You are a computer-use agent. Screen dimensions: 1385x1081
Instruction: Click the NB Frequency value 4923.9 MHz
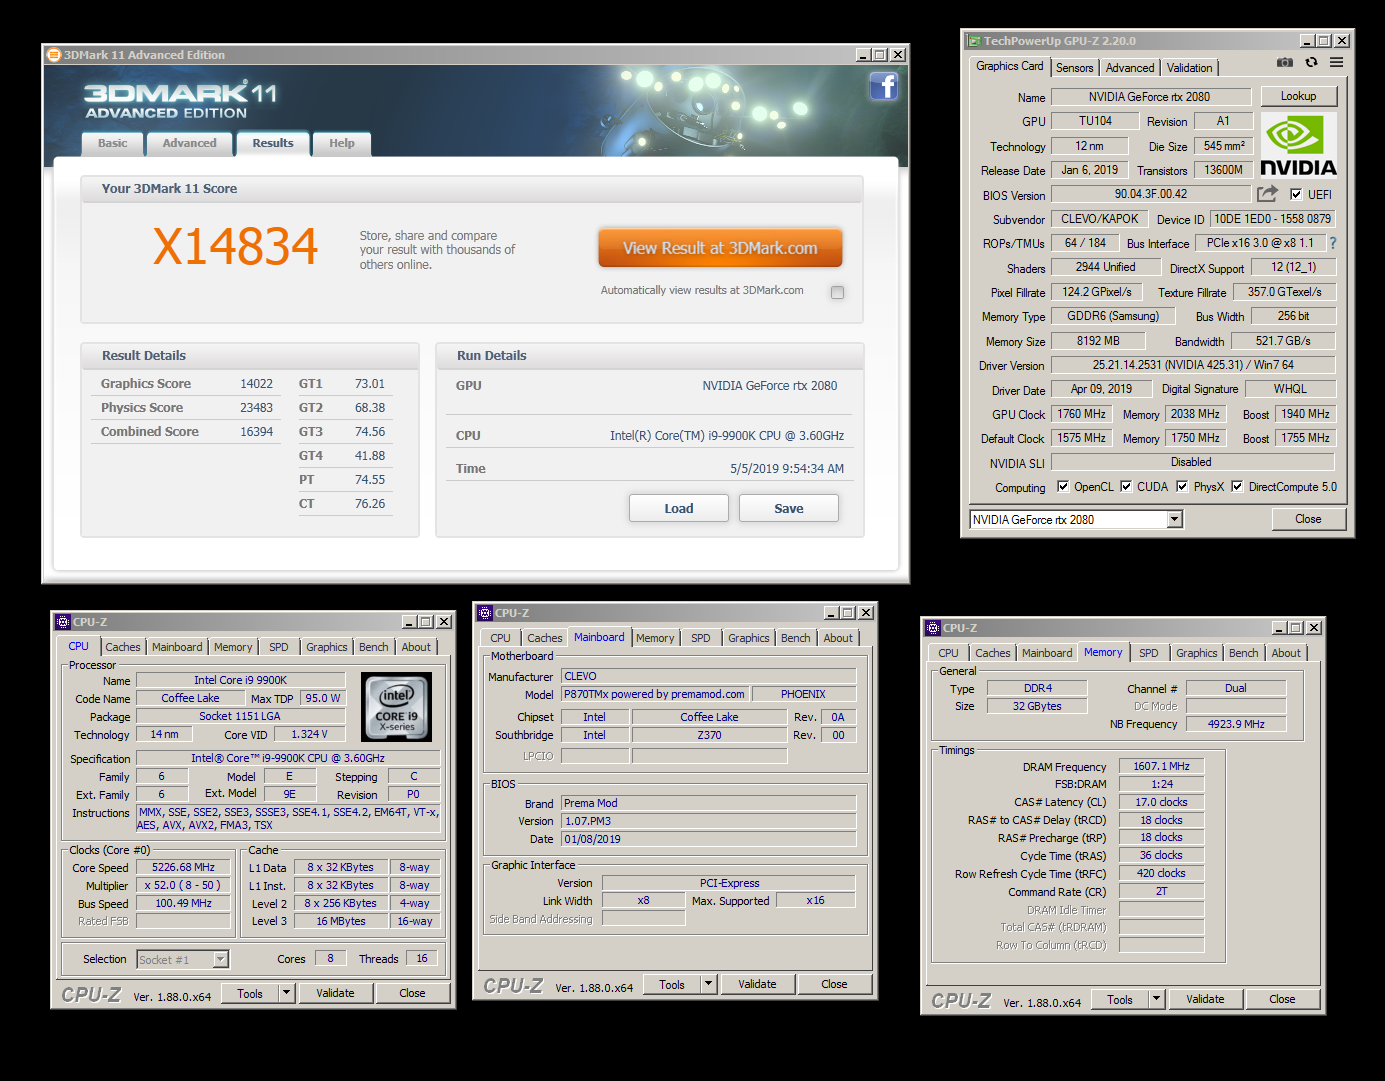point(1236,724)
